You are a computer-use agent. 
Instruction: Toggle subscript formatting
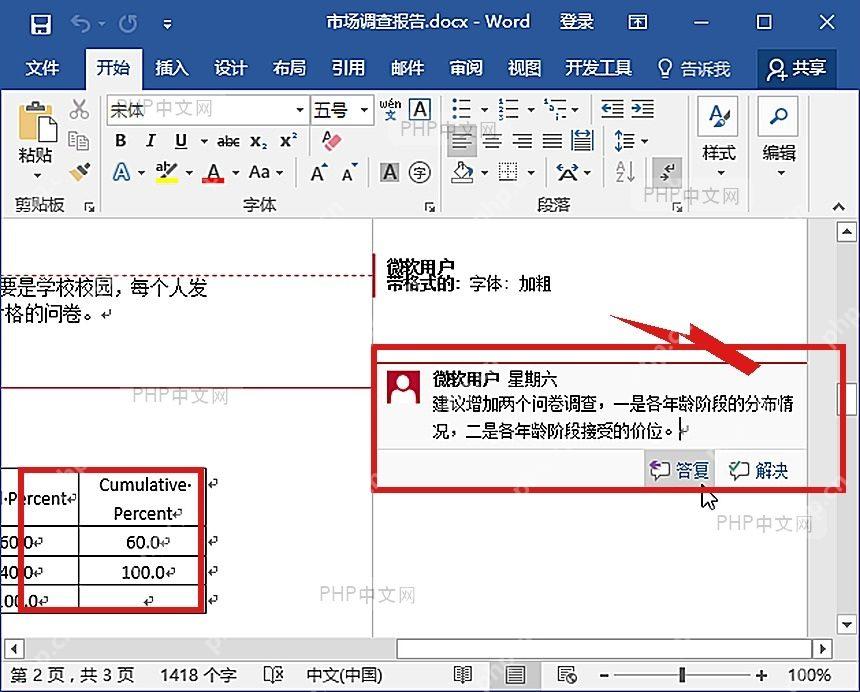pyautogui.click(x=258, y=141)
